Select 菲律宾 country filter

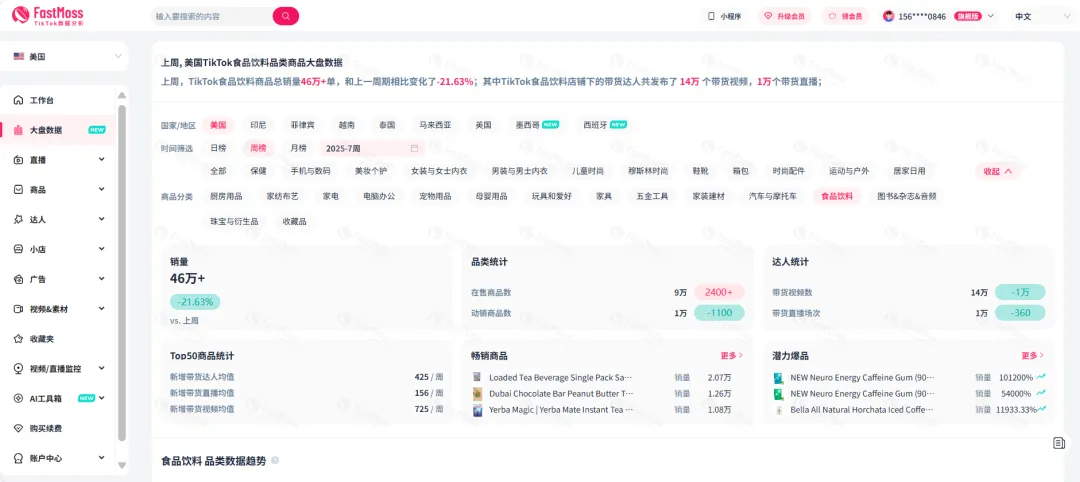(x=302, y=125)
